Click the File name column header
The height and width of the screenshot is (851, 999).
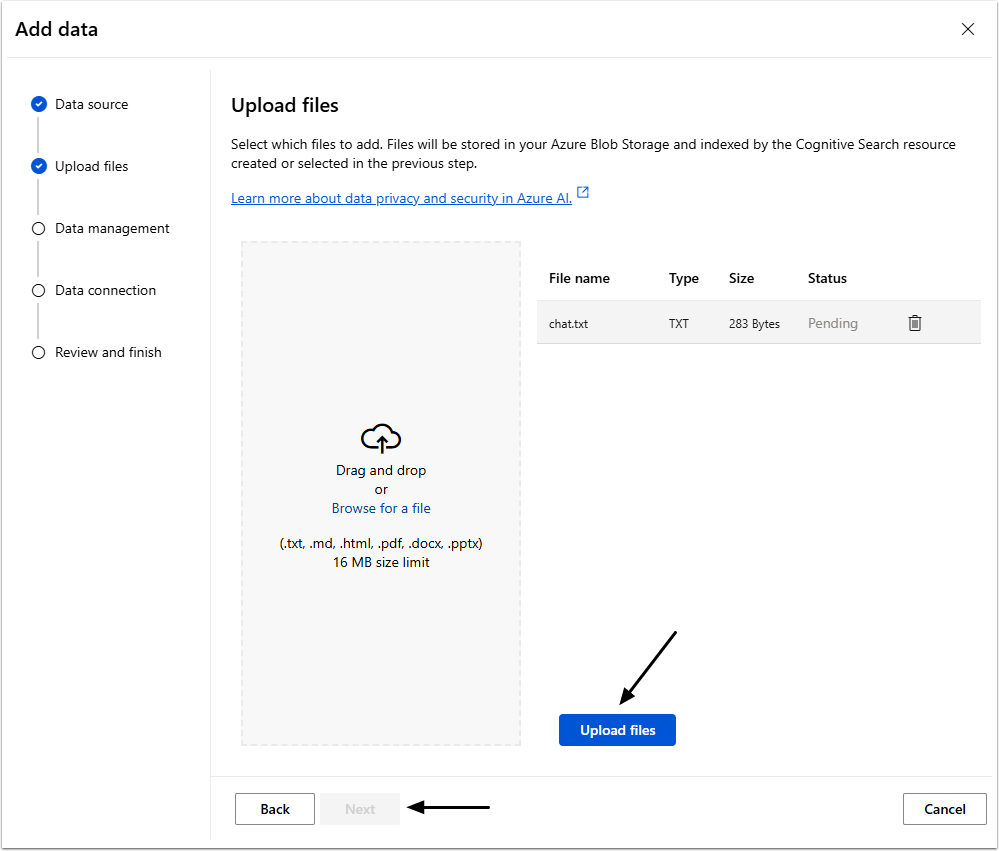579,278
